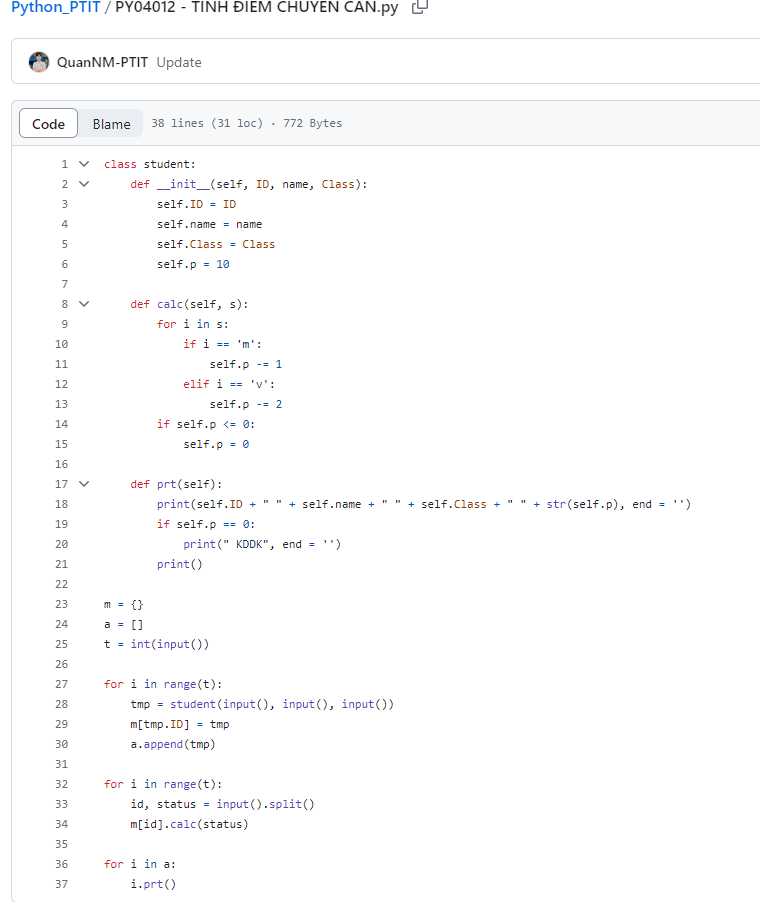This screenshot has width=760, height=902.
Task: Click line number 33 in the gutter
Action: coord(62,804)
